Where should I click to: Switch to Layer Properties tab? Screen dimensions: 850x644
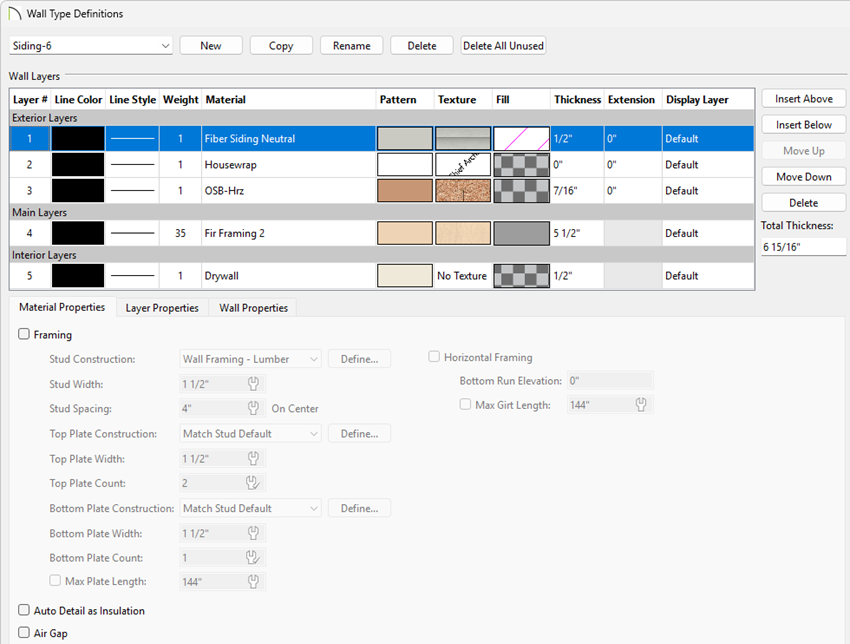[x=162, y=308]
